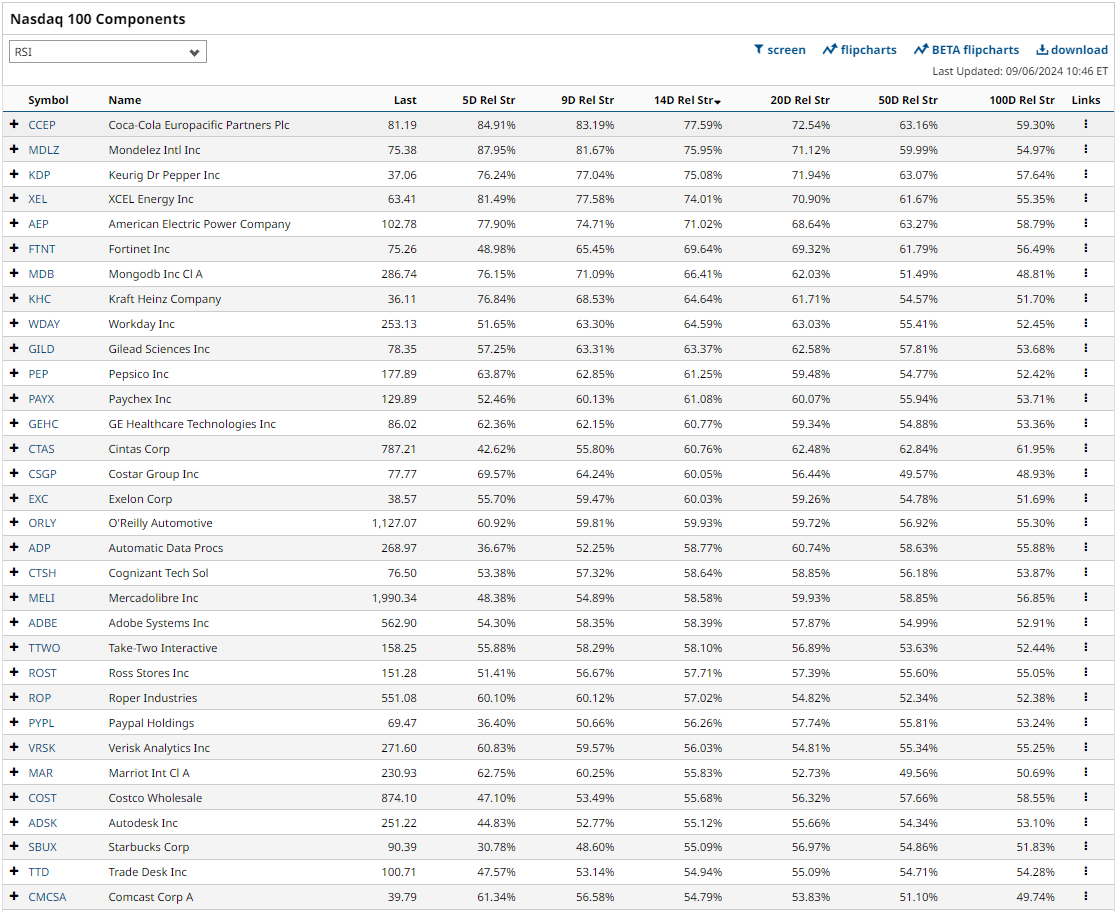This screenshot has height=912, width=1115.
Task: Open the flipcharts view
Action: point(859,50)
